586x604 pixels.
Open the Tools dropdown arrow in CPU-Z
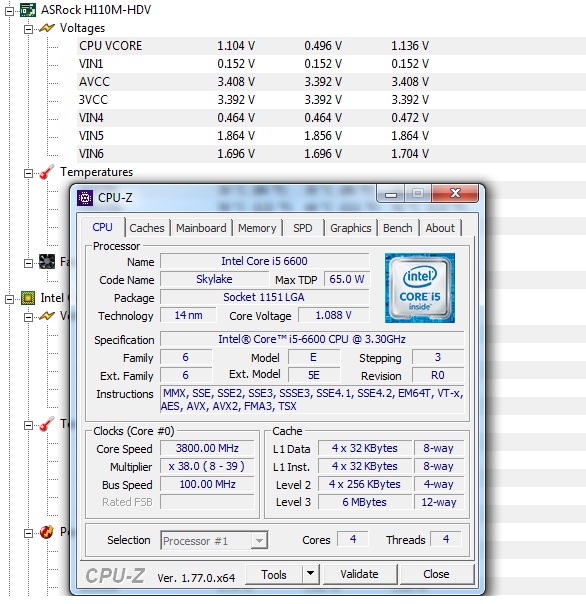click(x=311, y=574)
